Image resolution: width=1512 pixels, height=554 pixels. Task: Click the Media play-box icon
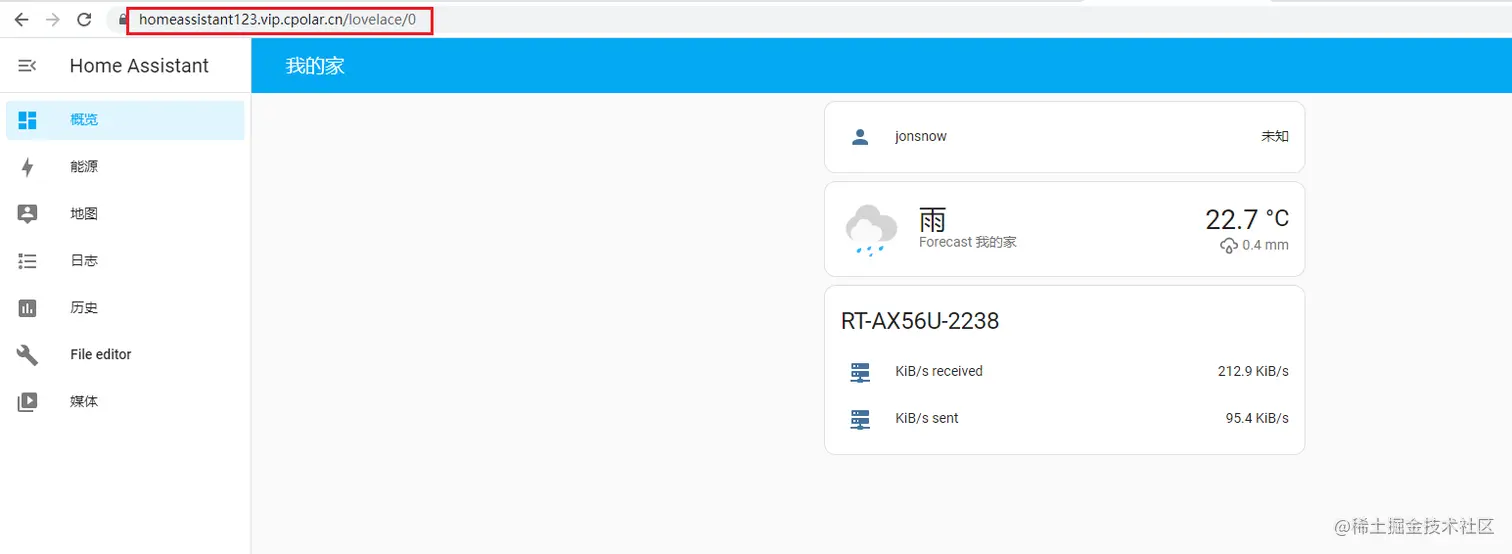click(x=27, y=402)
